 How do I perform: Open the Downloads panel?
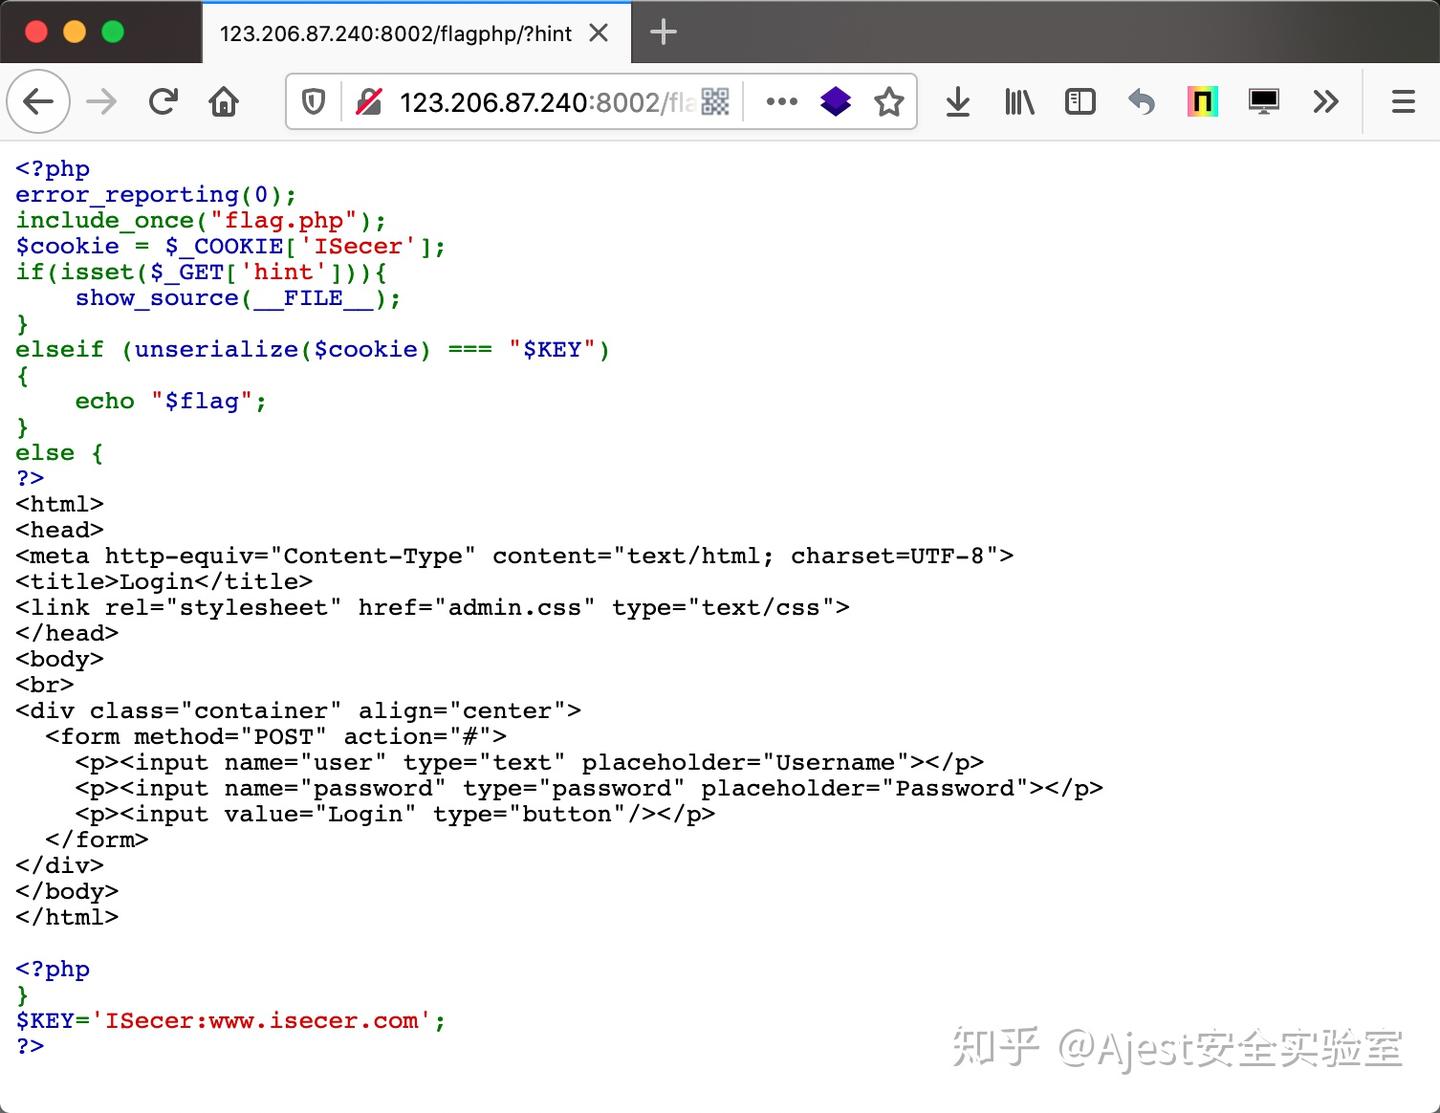[958, 101]
